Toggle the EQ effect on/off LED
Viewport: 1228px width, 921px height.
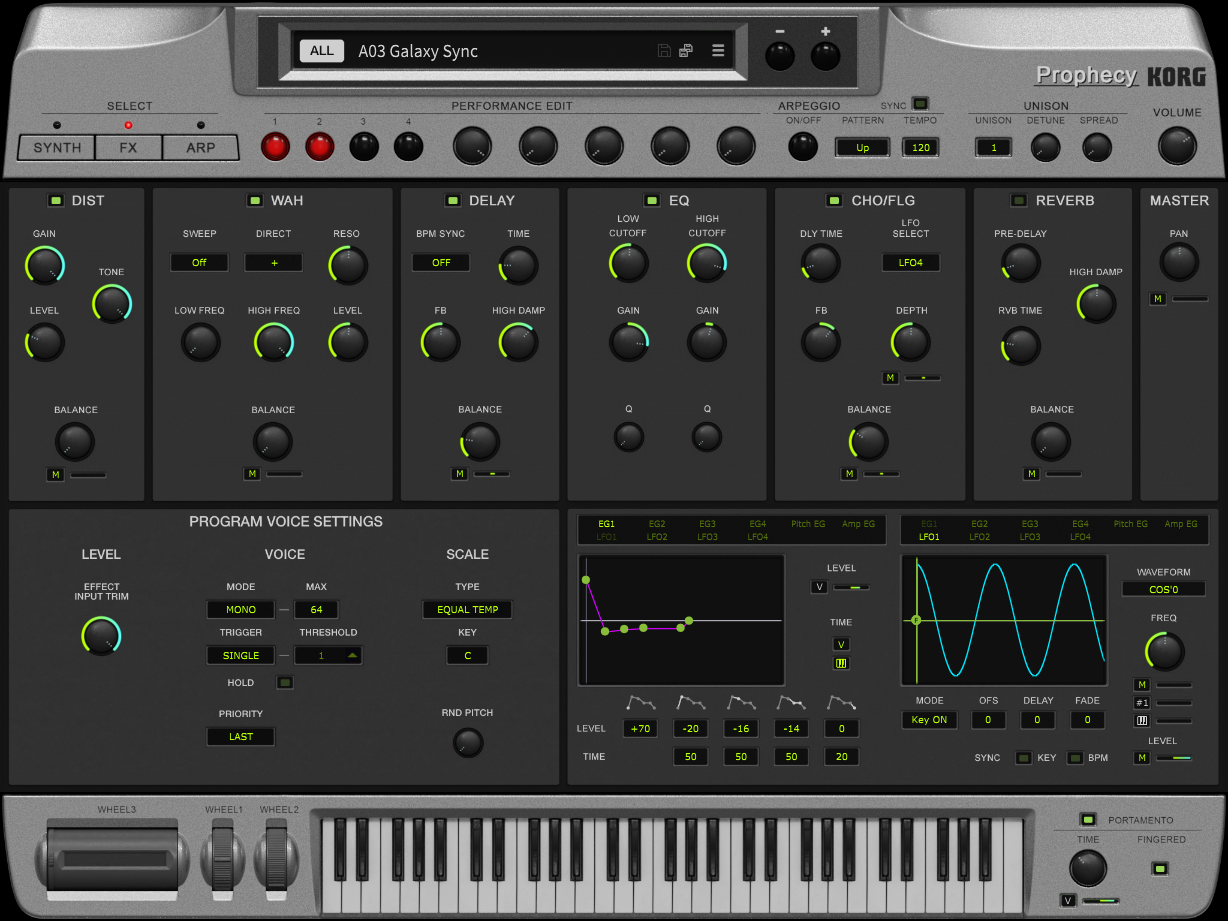(652, 200)
